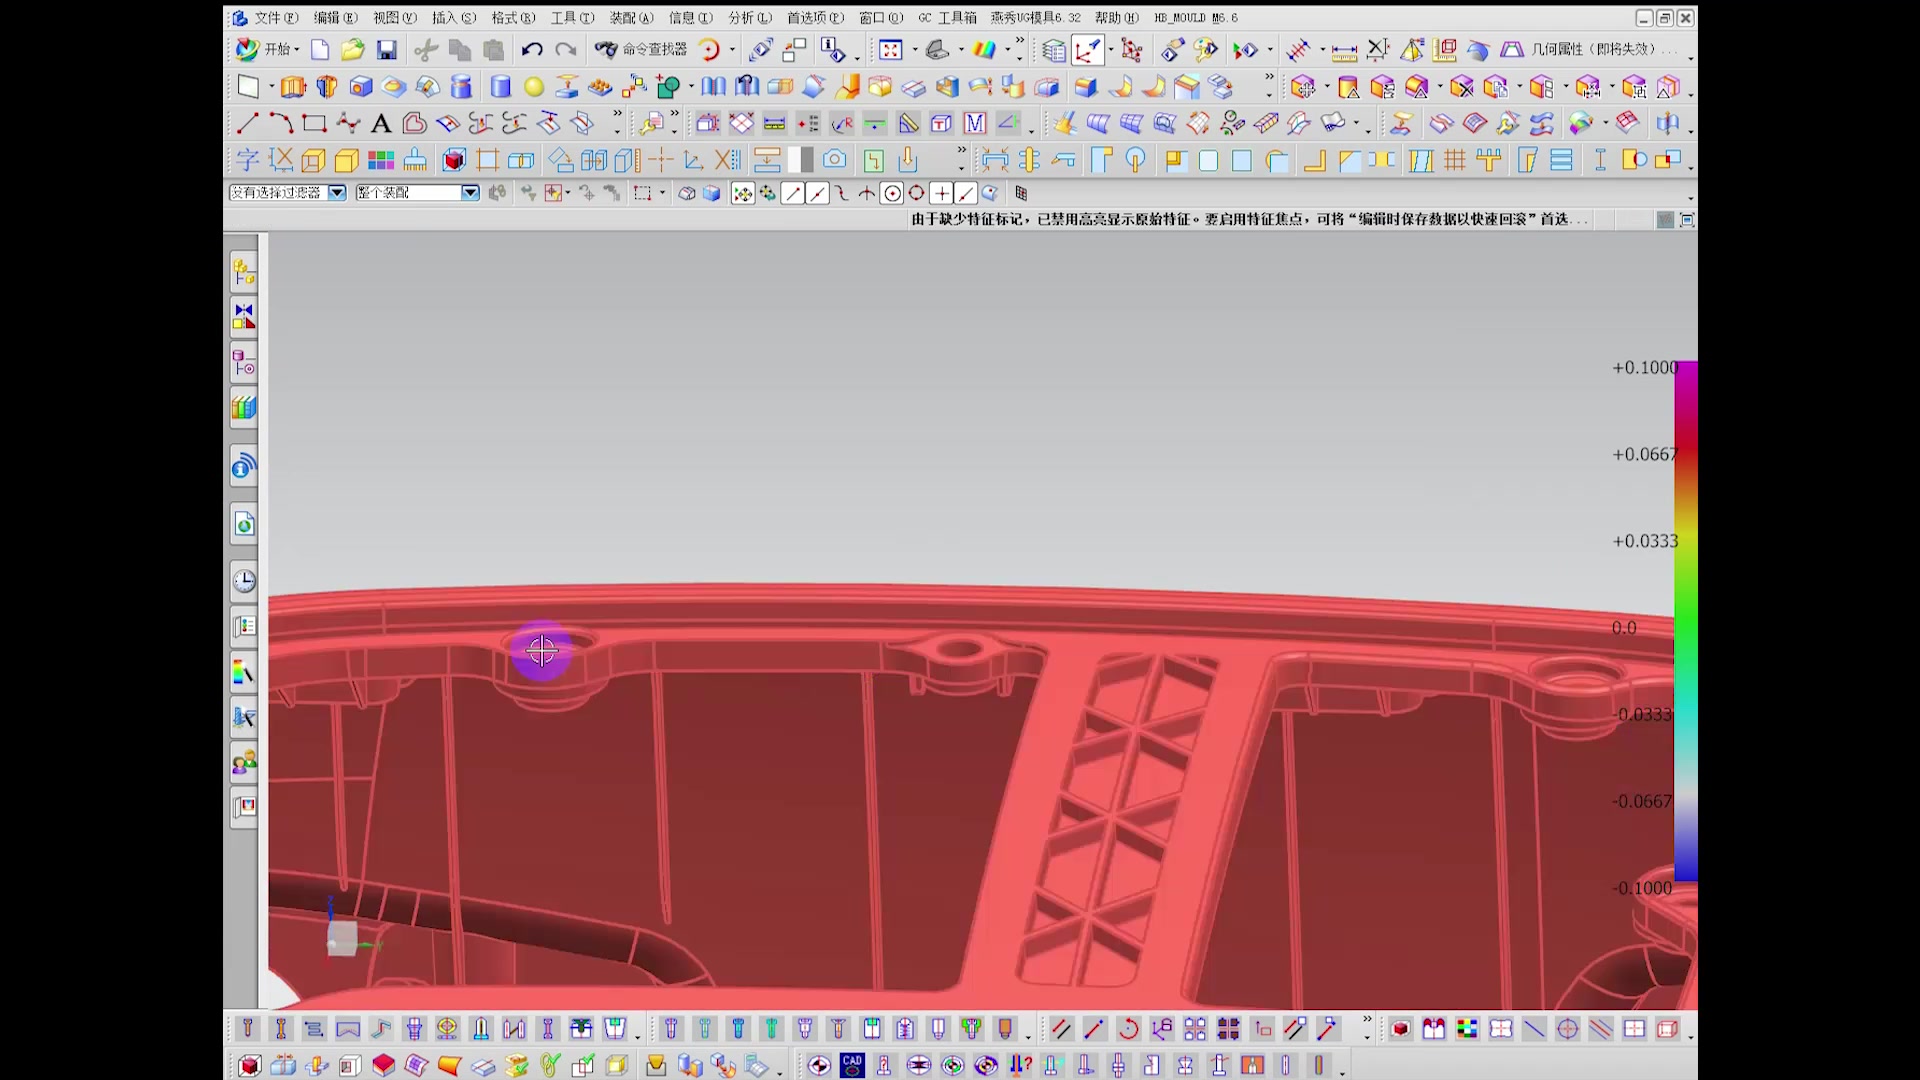Select the Cylinder primitive tool
The image size is (1920, 1080).
500,87
